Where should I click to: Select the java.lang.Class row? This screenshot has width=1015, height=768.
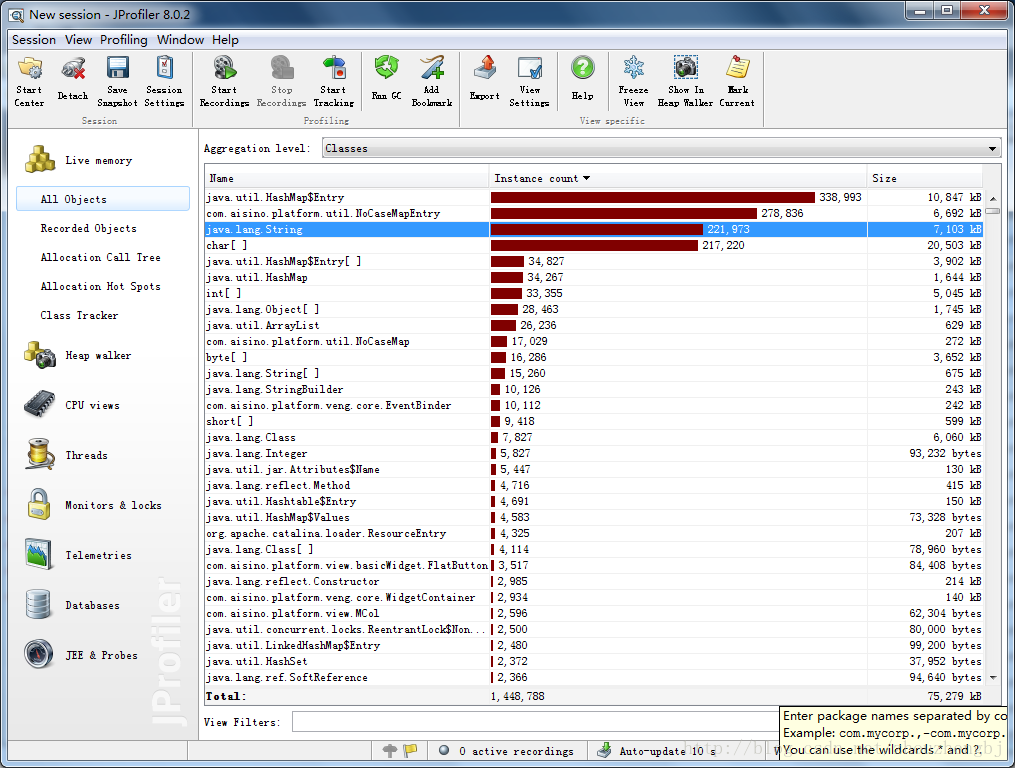(x=594, y=437)
